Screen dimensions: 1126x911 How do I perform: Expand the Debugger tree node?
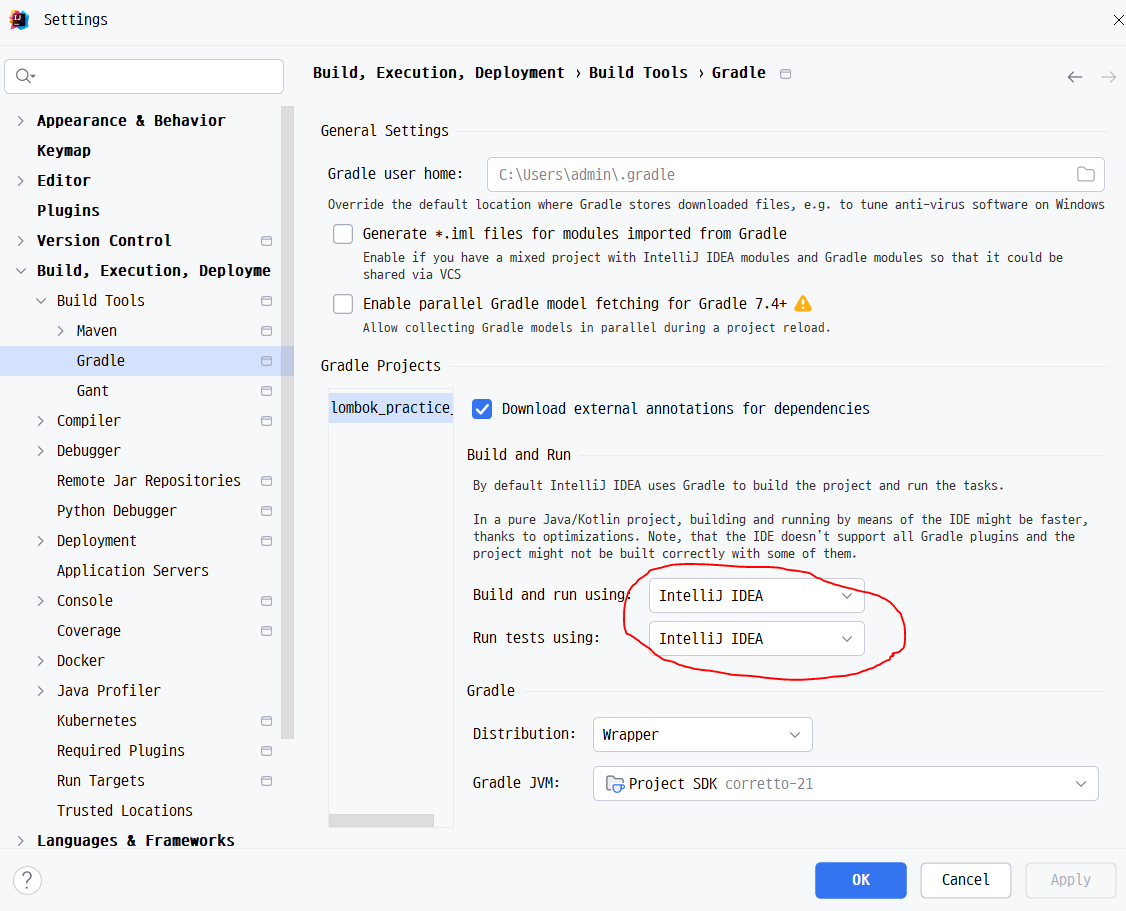41,451
